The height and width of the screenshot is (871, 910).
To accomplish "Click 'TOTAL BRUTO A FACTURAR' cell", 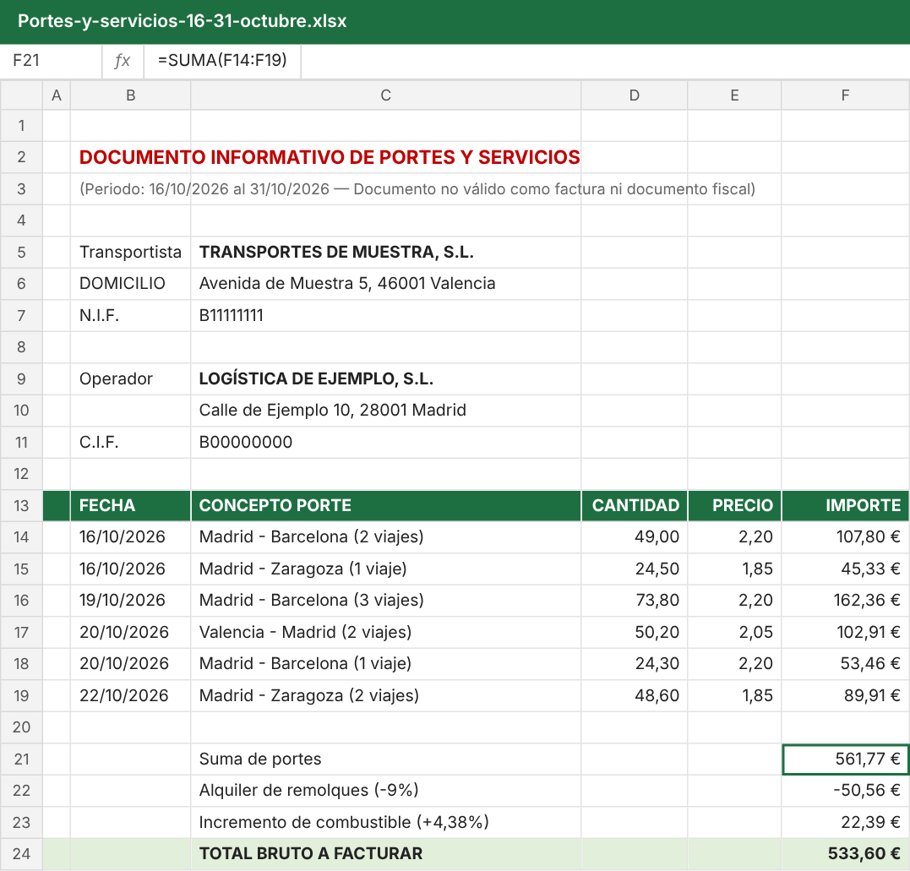I will (x=385, y=854).
